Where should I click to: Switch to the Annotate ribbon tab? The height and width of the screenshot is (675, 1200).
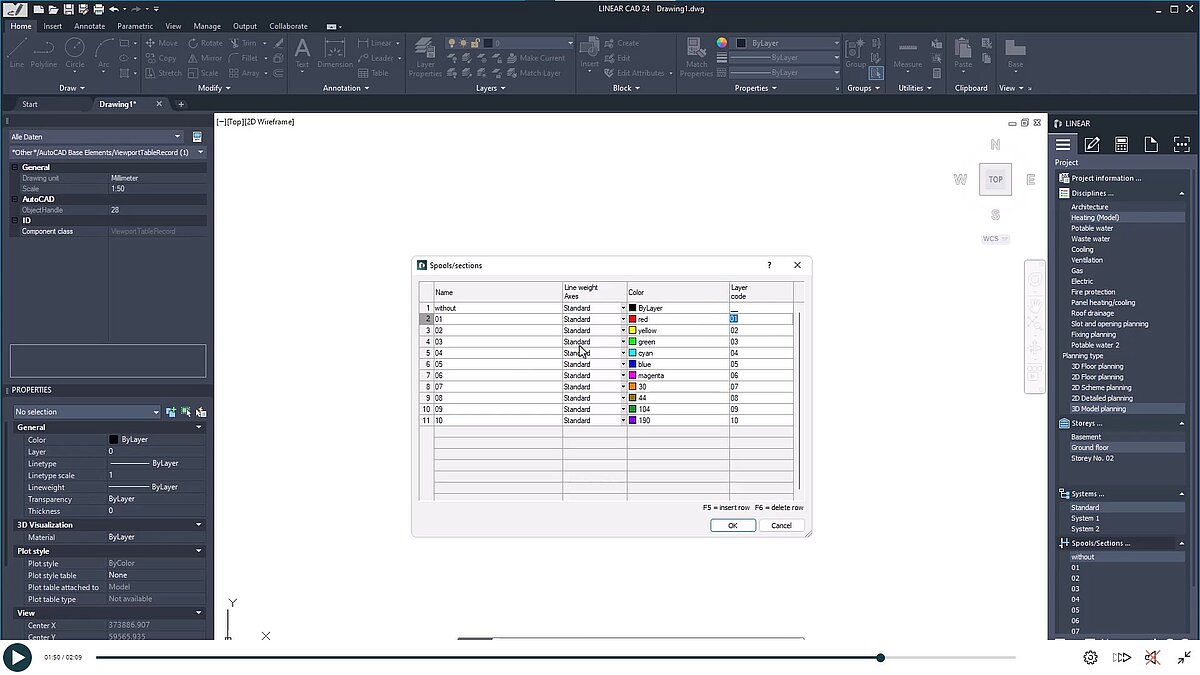point(89,26)
